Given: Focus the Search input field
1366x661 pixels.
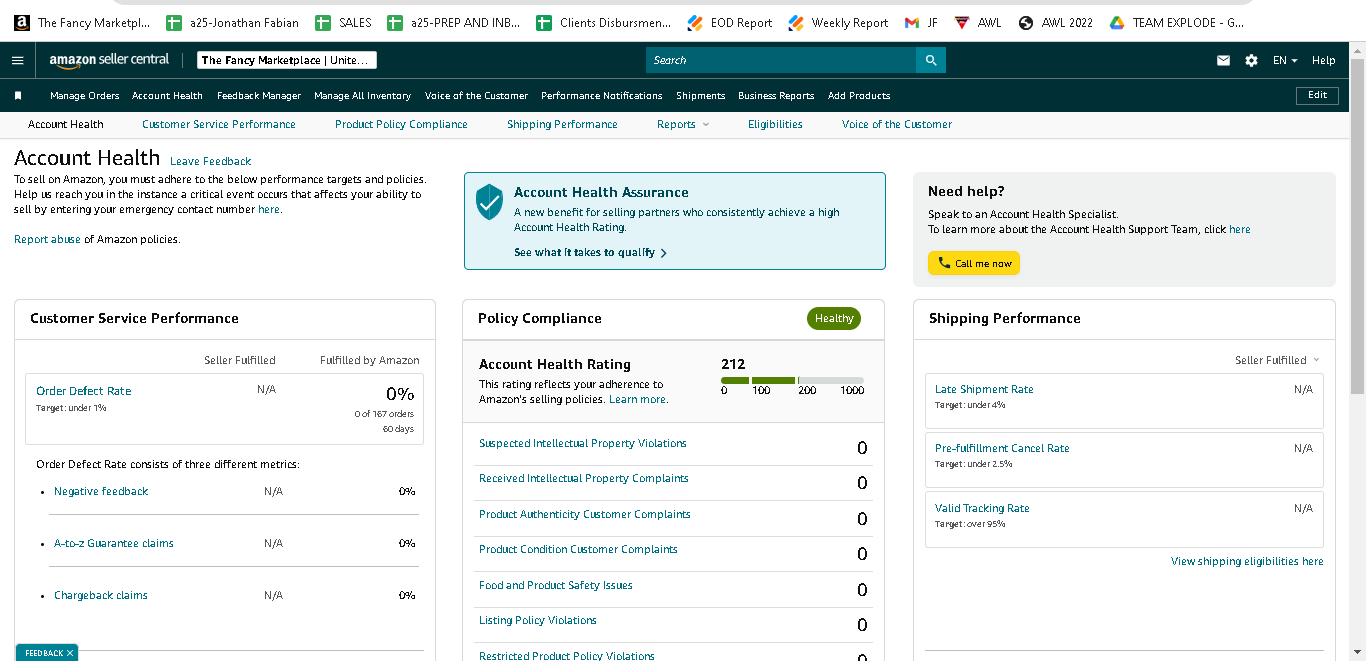Looking at the screenshot, I should 781,60.
